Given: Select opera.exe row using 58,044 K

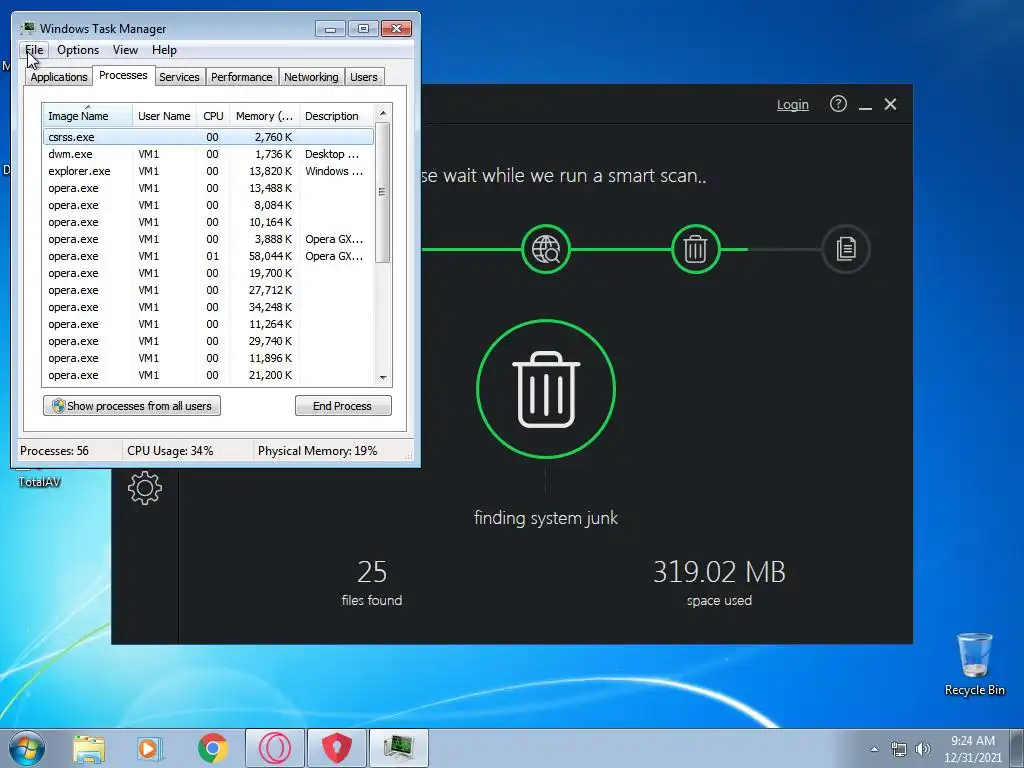Looking at the screenshot, I should pyautogui.click(x=208, y=256).
